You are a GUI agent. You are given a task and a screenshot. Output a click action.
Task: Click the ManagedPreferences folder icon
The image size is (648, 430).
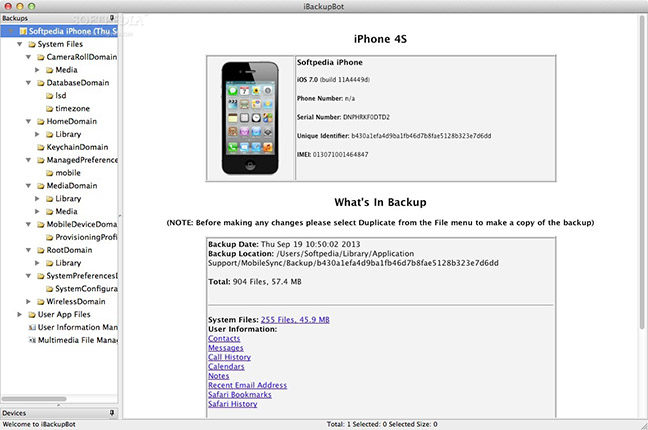tap(40, 160)
